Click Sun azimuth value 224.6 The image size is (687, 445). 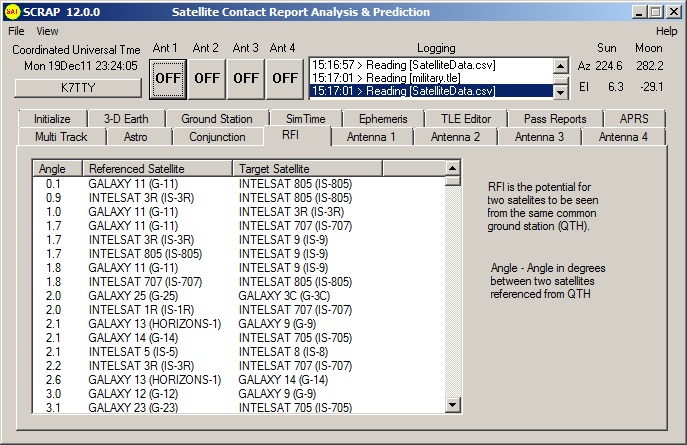(609, 66)
